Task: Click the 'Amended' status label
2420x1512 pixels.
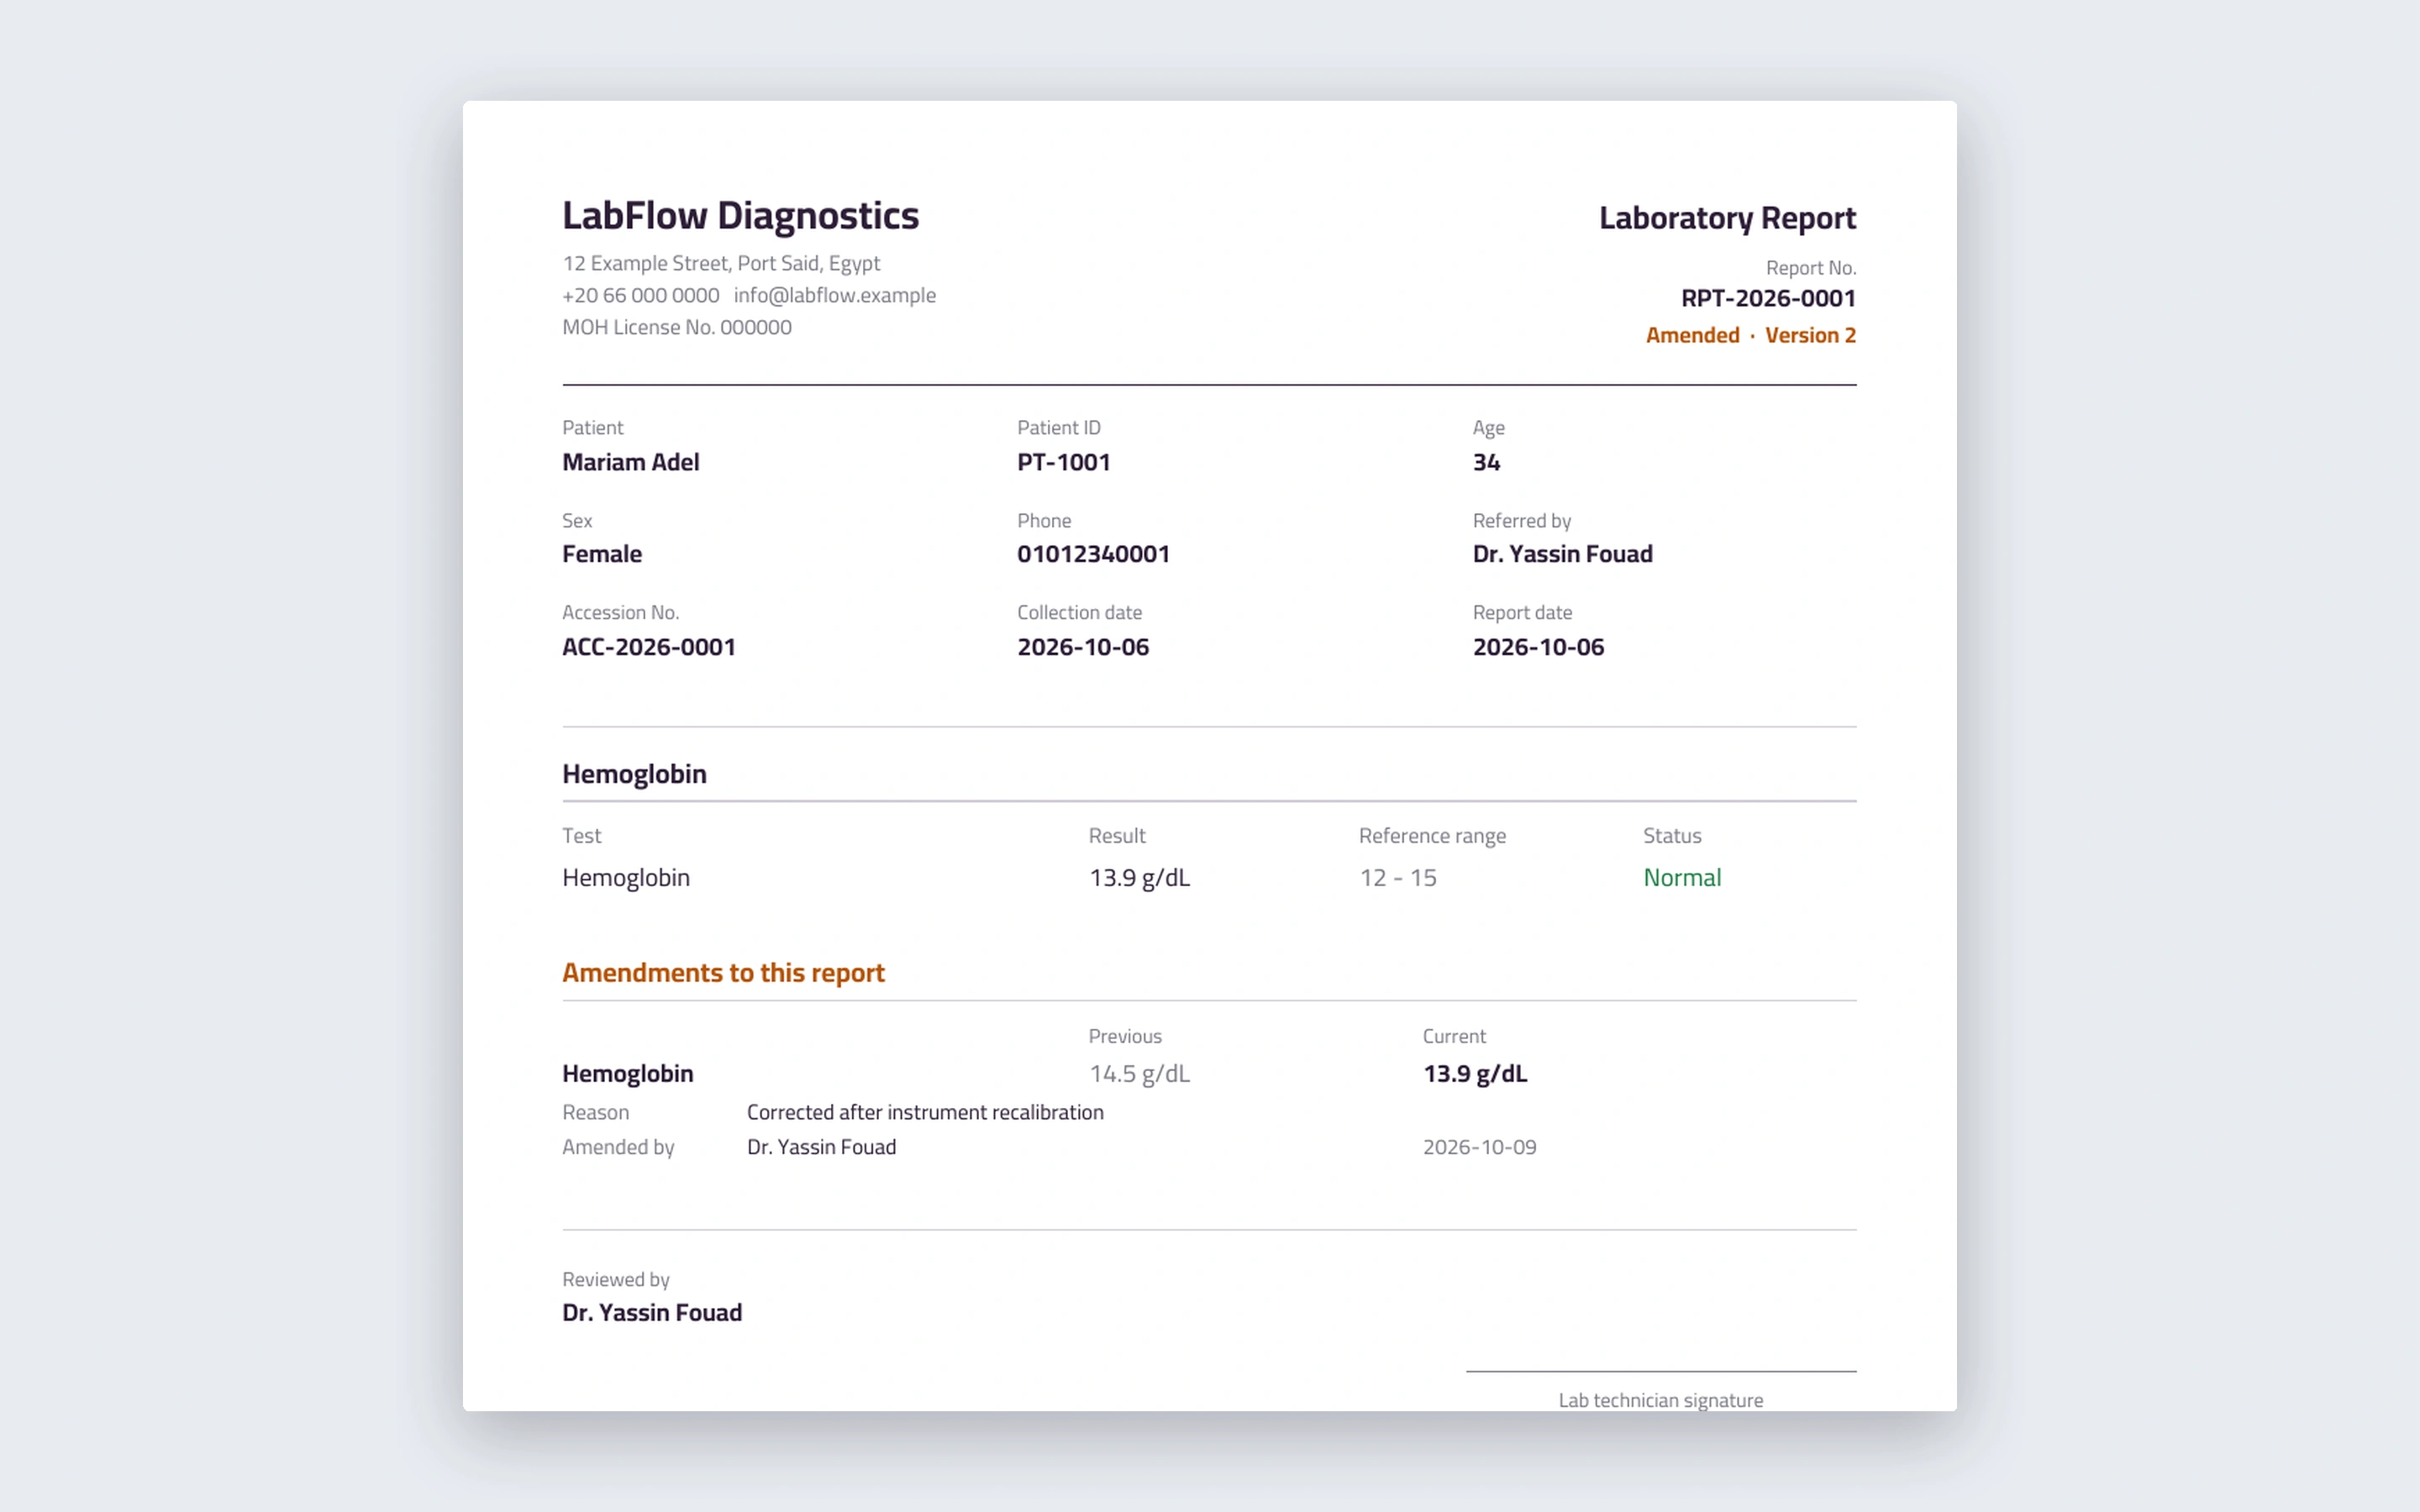Action: [1692, 335]
